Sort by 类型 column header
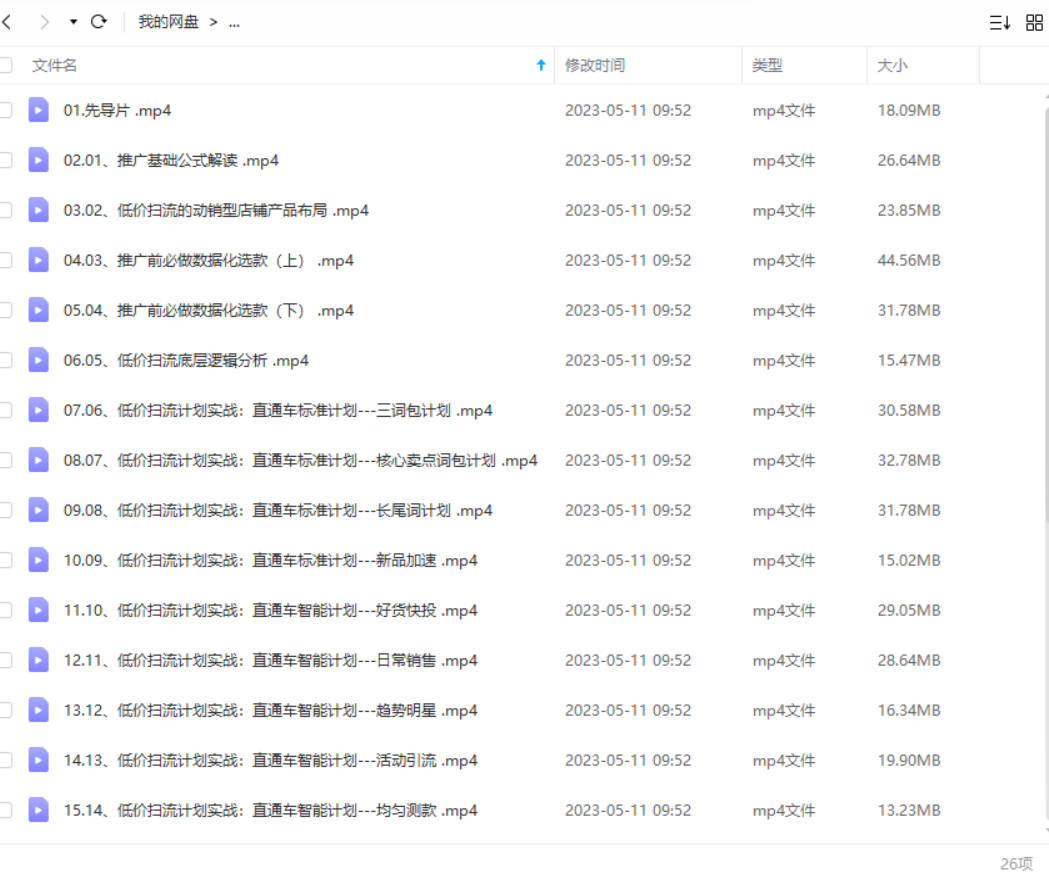This screenshot has width=1049, height=881. pos(767,66)
